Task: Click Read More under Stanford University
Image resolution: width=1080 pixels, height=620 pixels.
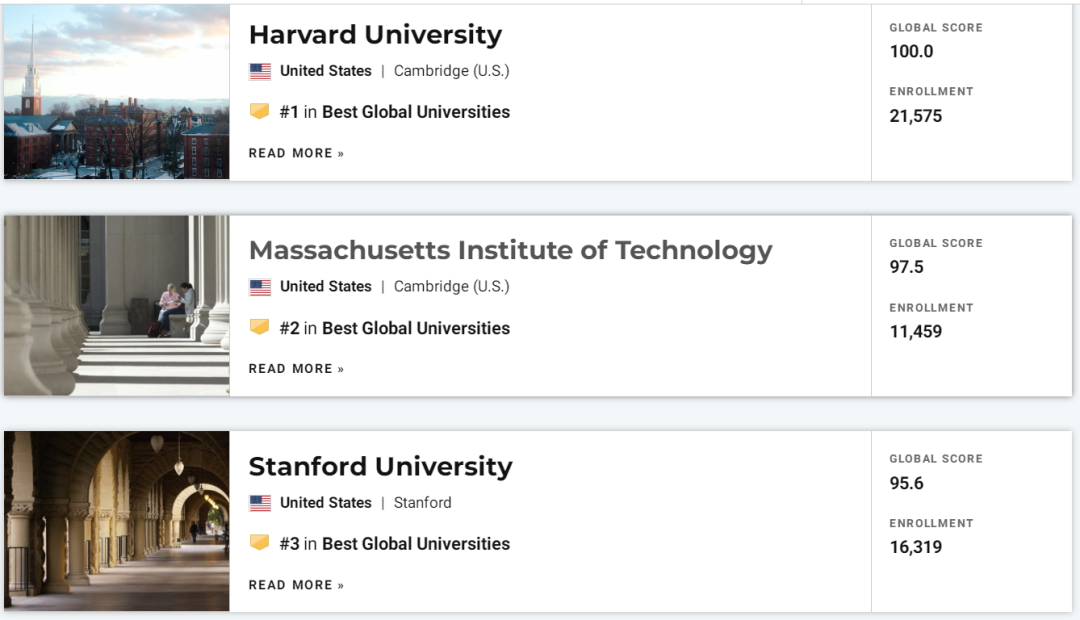Action: (x=296, y=585)
